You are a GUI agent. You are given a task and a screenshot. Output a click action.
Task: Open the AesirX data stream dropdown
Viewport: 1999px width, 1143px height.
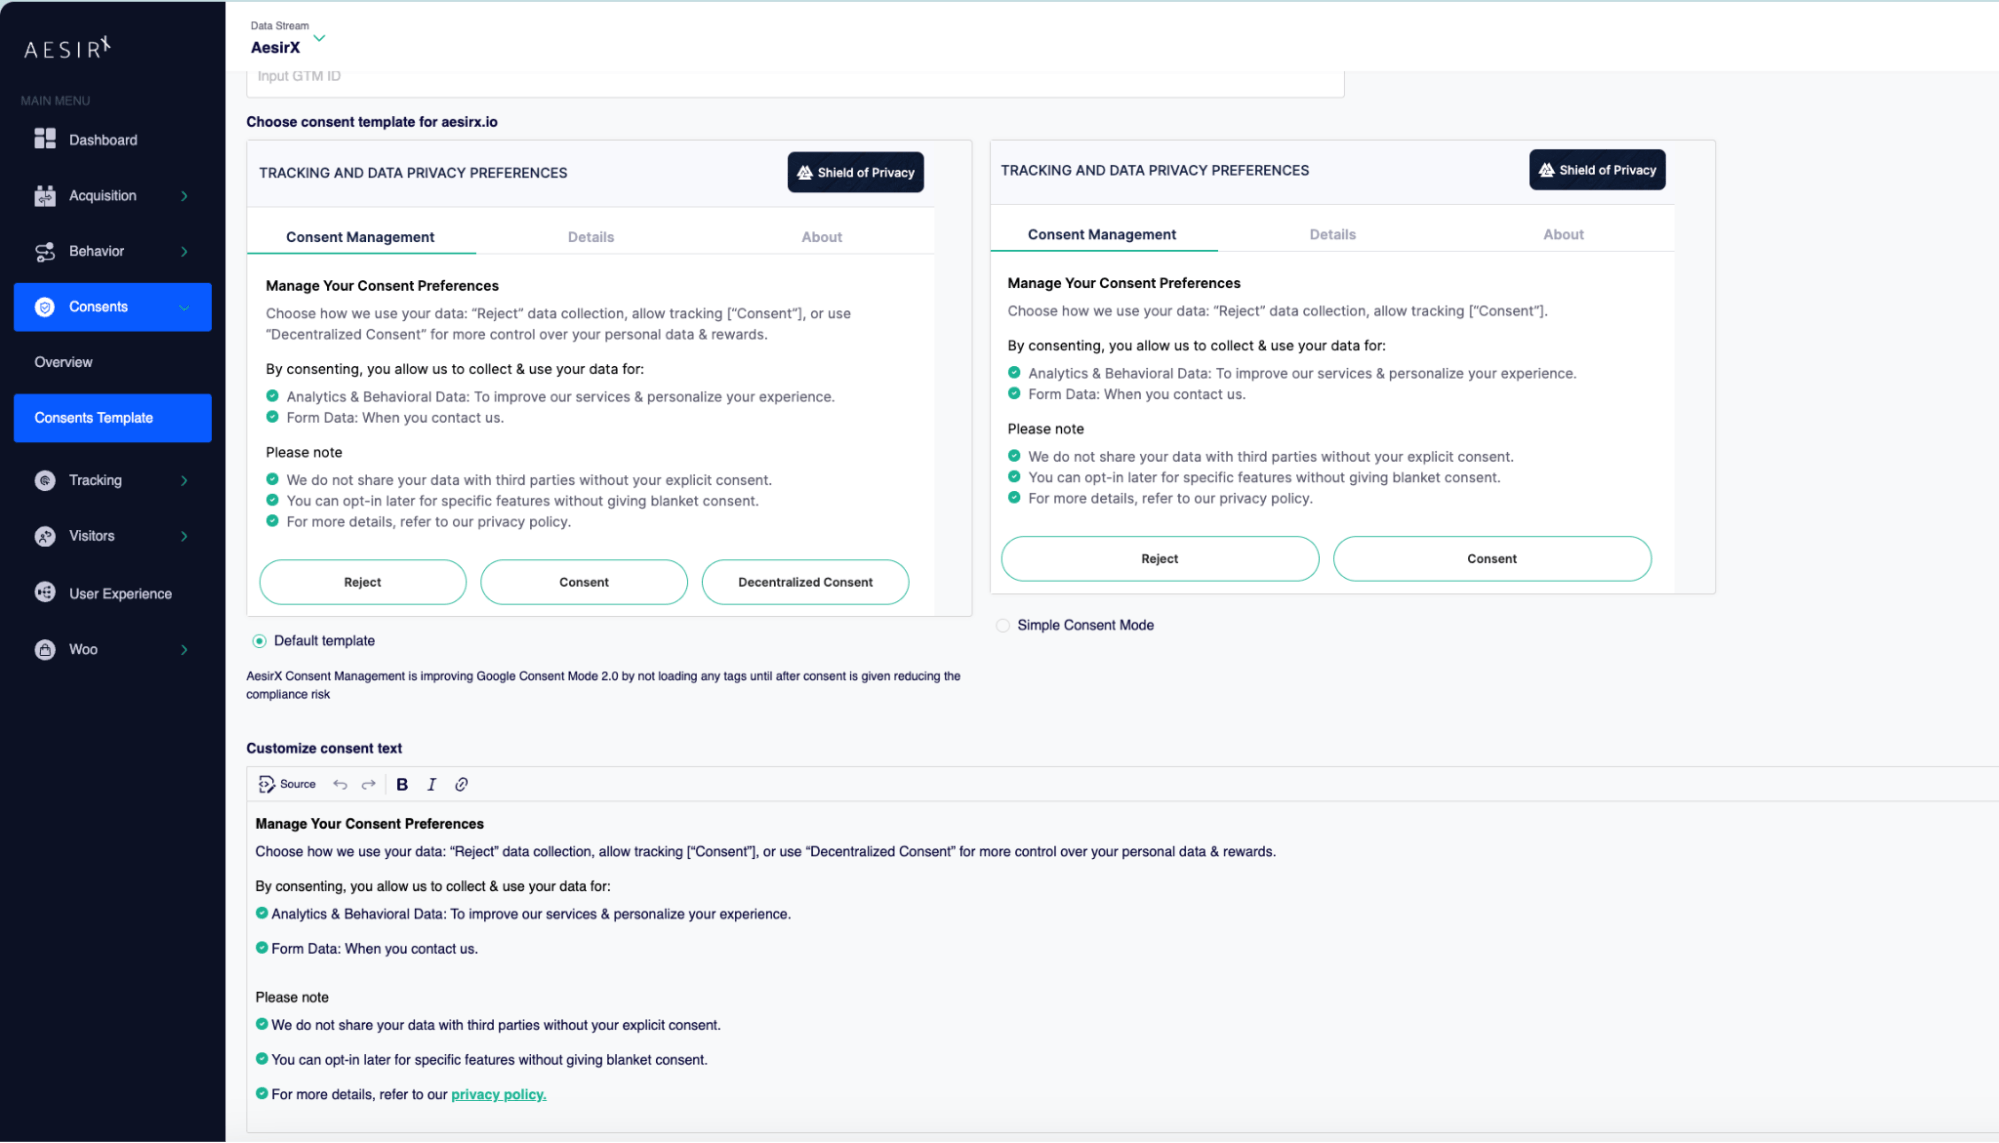click(x=319, y=39)
